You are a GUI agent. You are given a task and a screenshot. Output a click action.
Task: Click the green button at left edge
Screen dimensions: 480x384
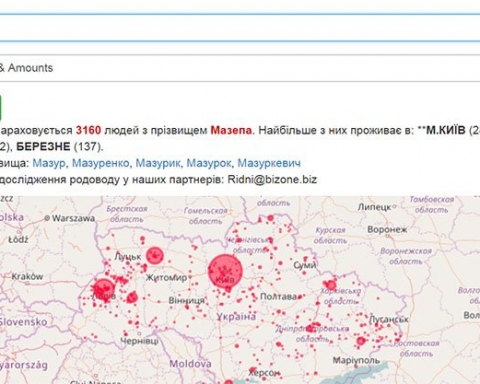coord(1,107)
